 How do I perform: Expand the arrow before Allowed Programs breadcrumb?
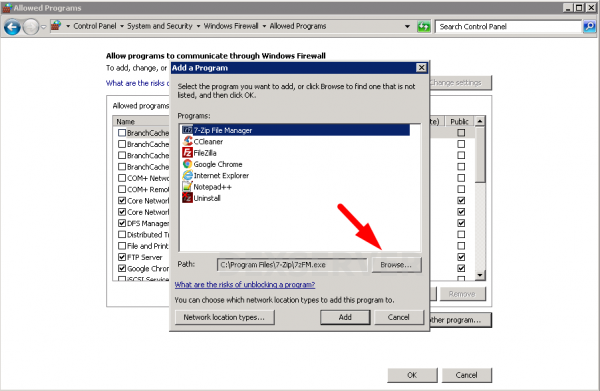[264, 26]
